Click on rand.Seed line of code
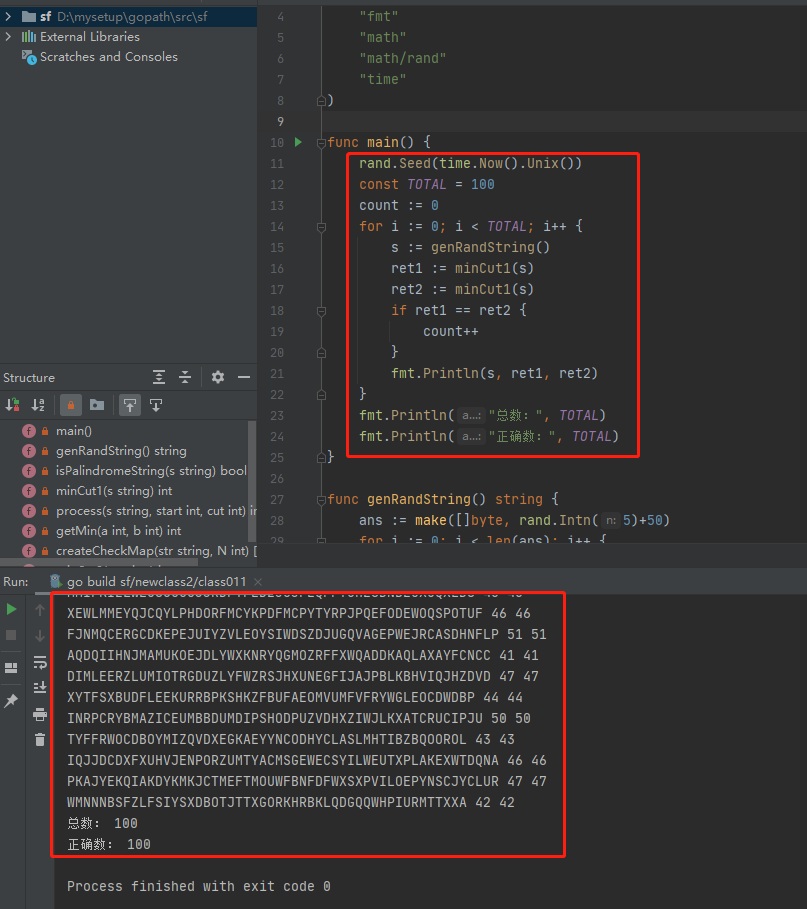This screenshot has width=807, height=909. (x=470, y=163)
